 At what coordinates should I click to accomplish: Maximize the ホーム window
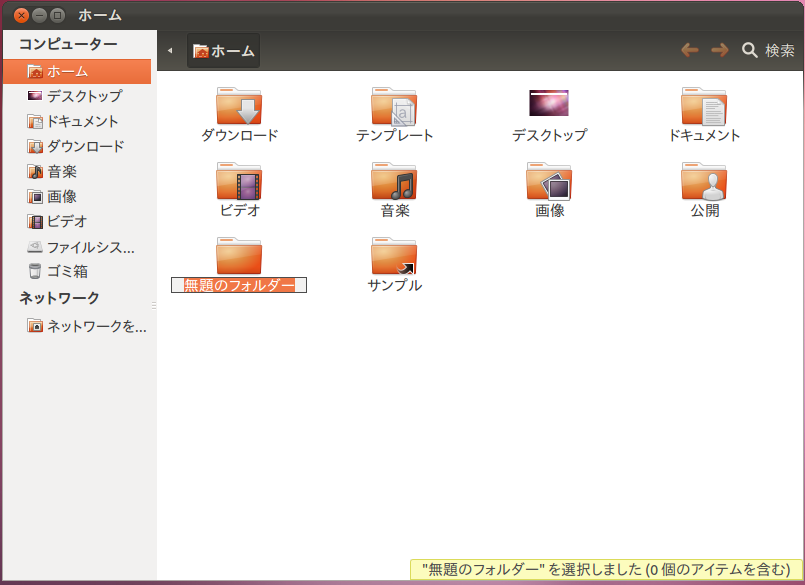(x=58, y=15)
